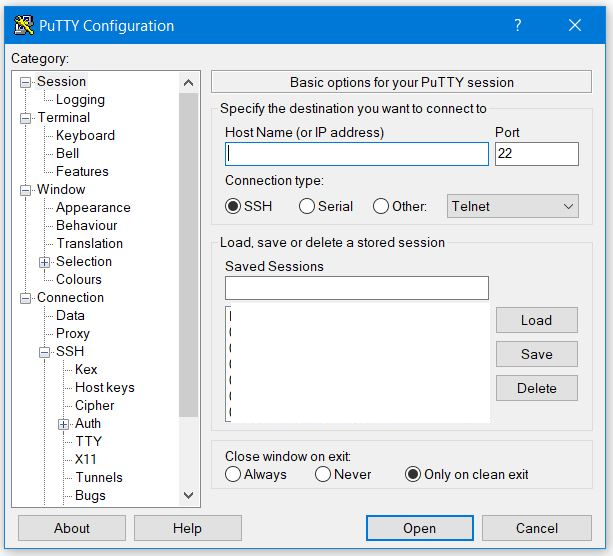
Task: Open the Translation category
Action: (90, 243)
